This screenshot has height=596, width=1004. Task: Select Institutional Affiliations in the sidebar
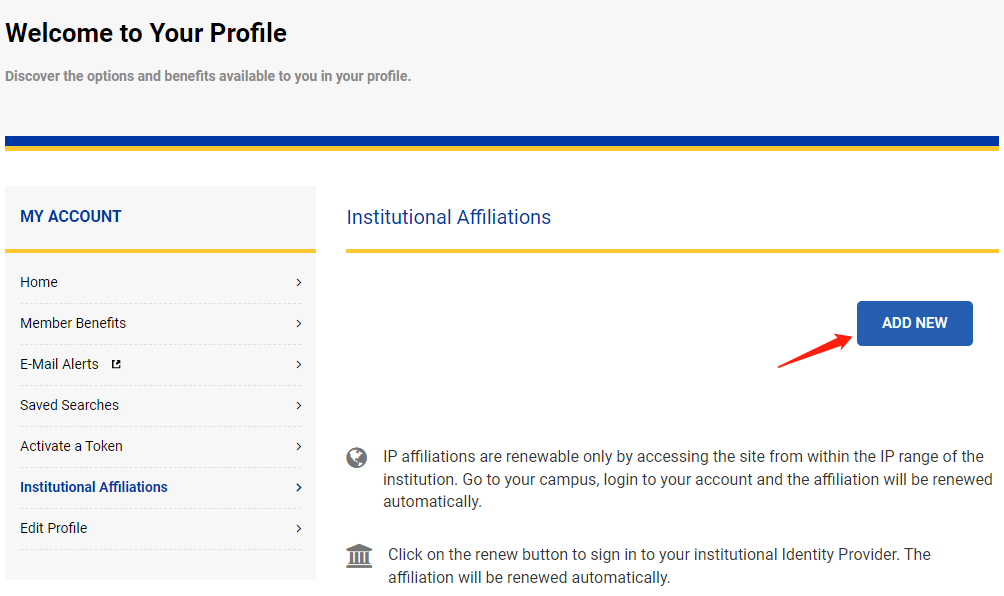(94, 487)
